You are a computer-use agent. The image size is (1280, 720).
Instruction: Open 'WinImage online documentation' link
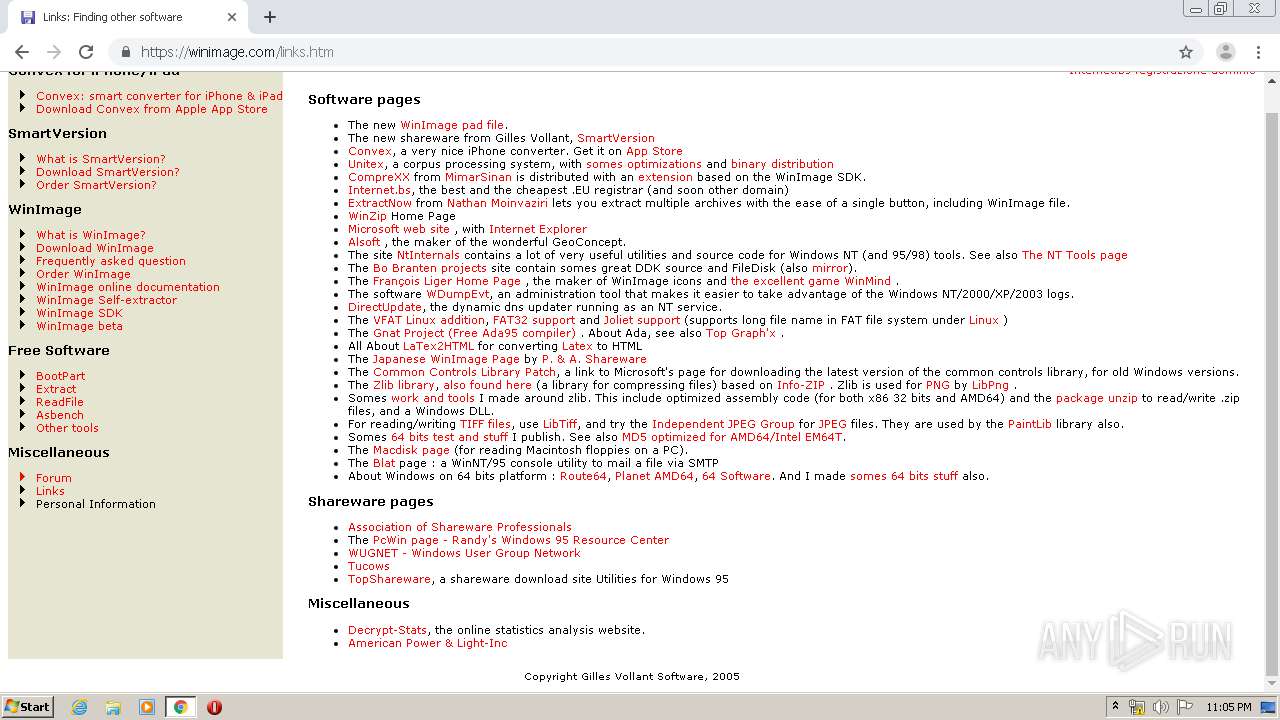point(128,287)
